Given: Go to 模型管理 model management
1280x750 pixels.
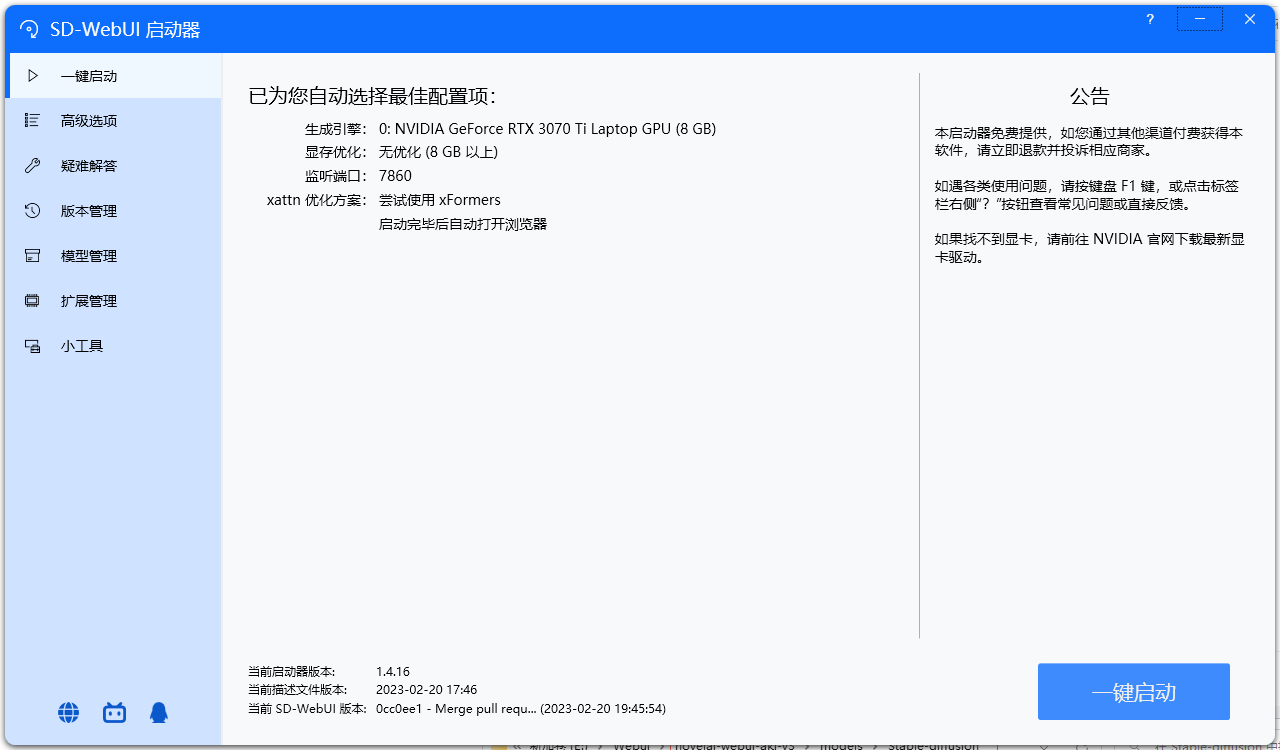Looking at the screenshot, I should 88,256.
